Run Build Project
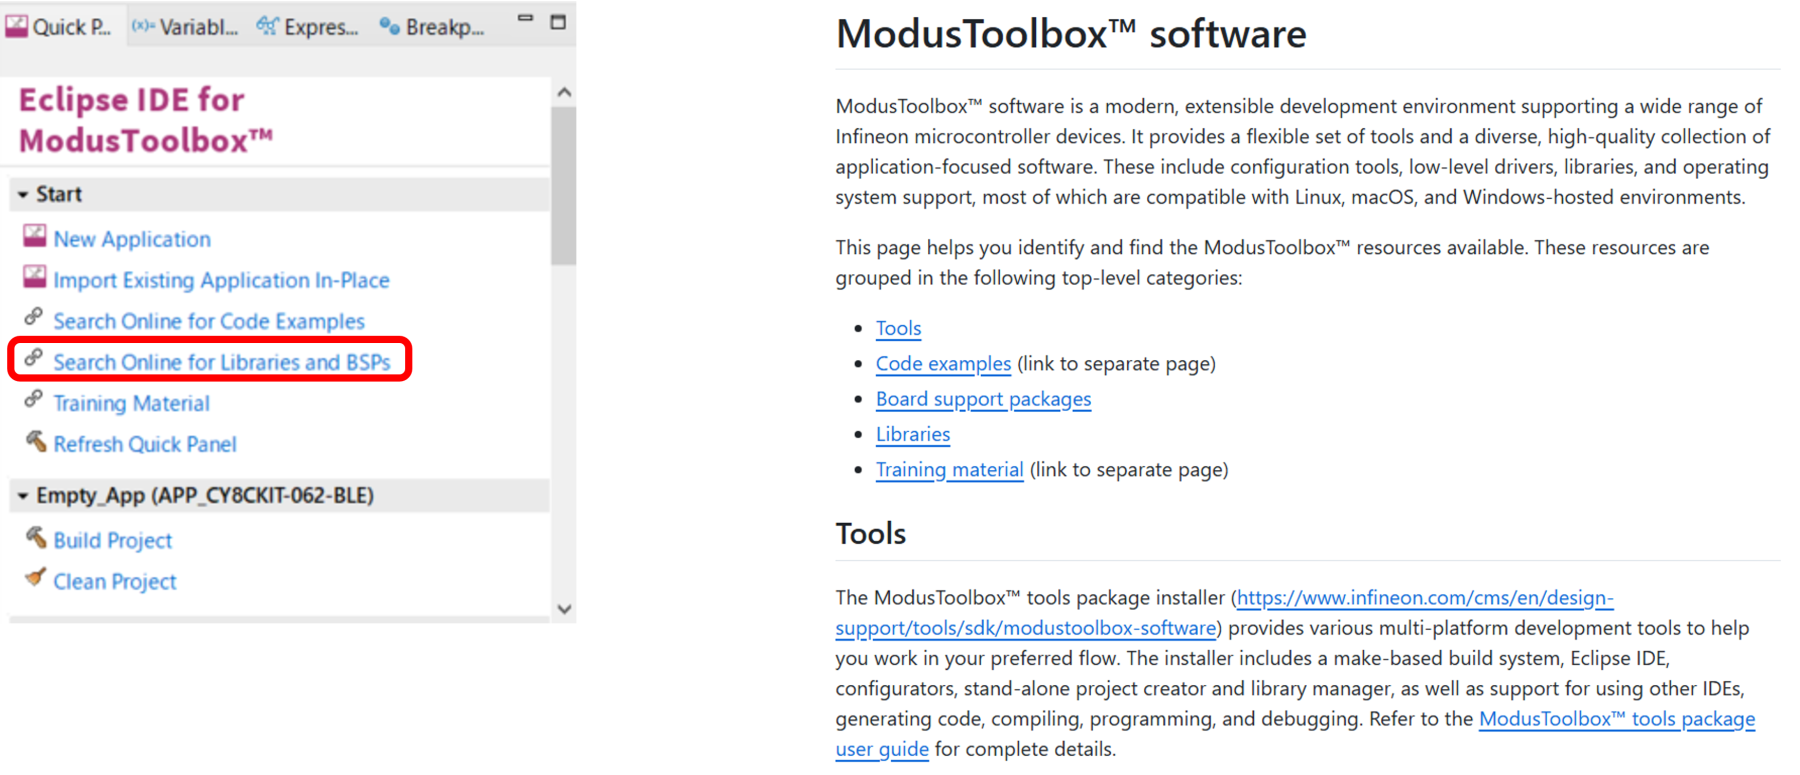1800x775 pixels. pos(112,540)
